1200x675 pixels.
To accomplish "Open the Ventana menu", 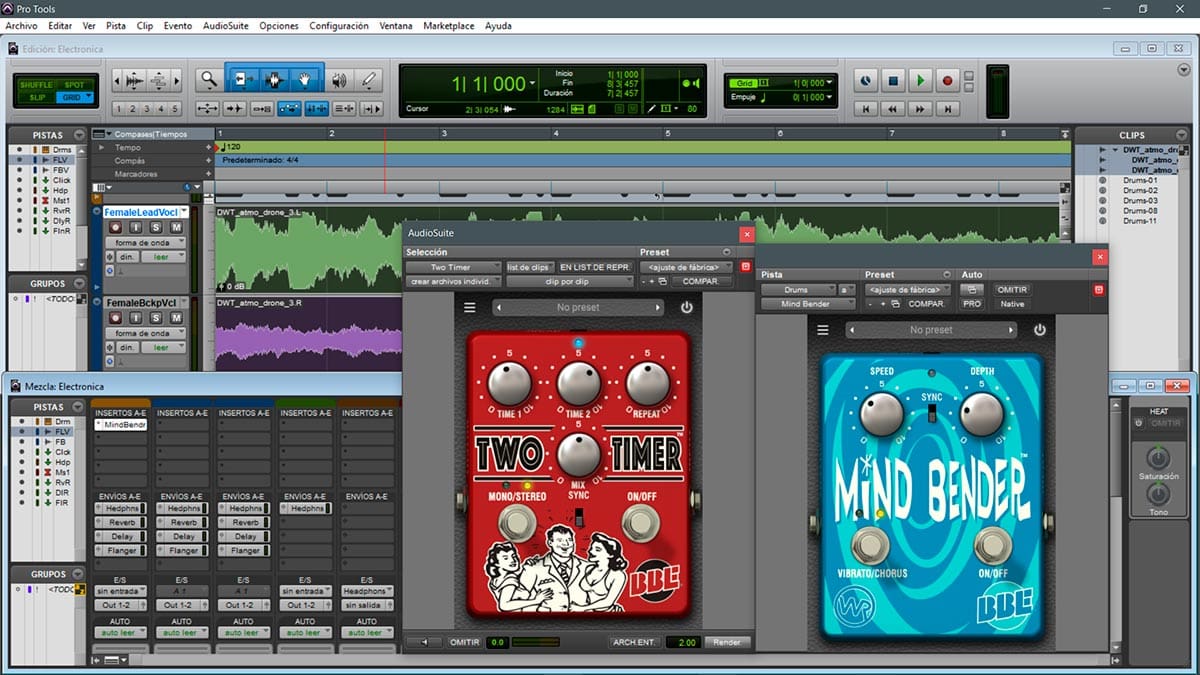I will click(x=396, y=26).
